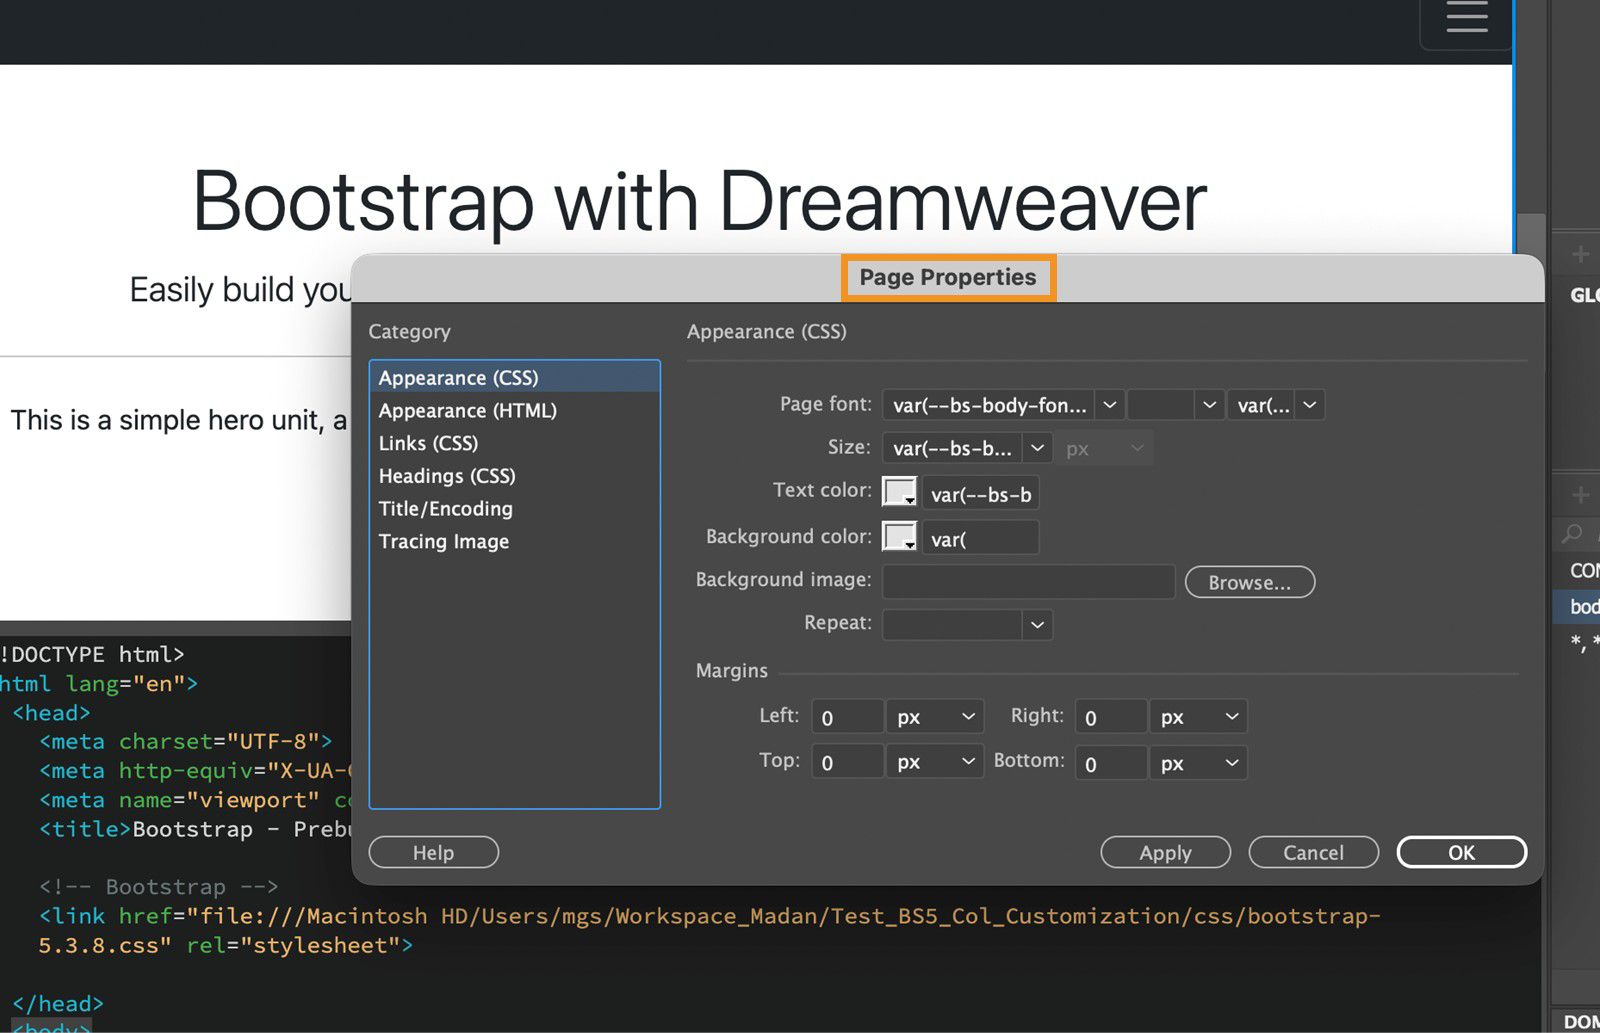The image size is (1600, 1033).
Task: Open the Bottom margin unit dropdown
Action: pos(1198,763)
